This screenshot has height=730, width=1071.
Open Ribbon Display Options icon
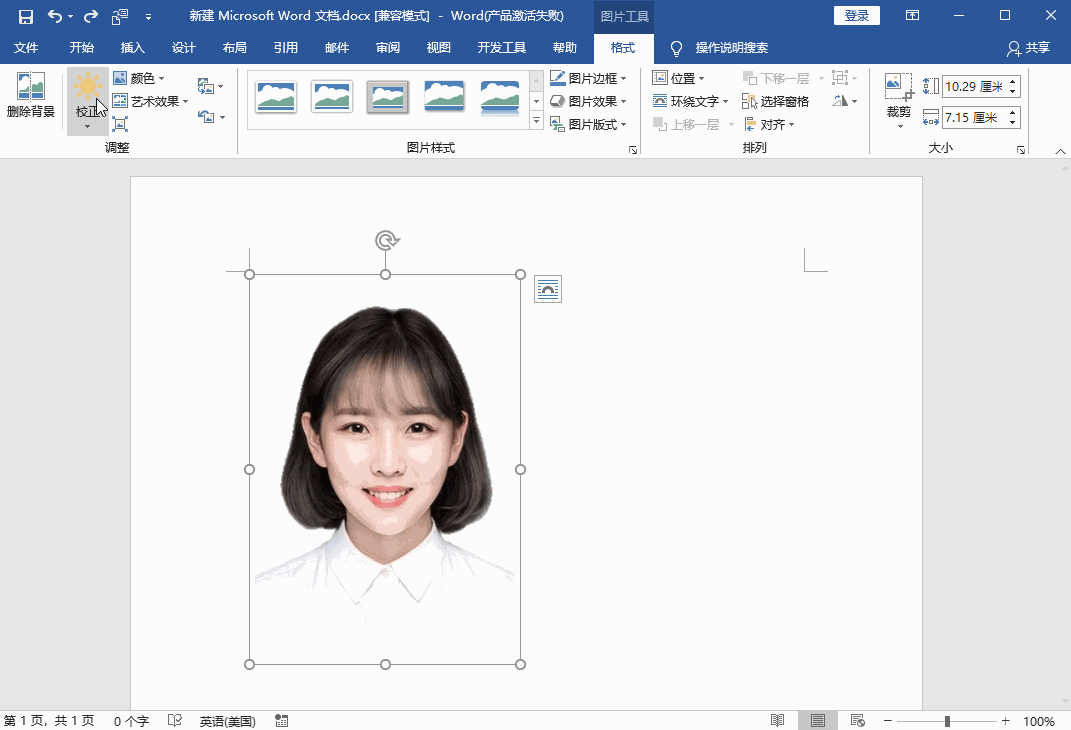coord(913,16)
